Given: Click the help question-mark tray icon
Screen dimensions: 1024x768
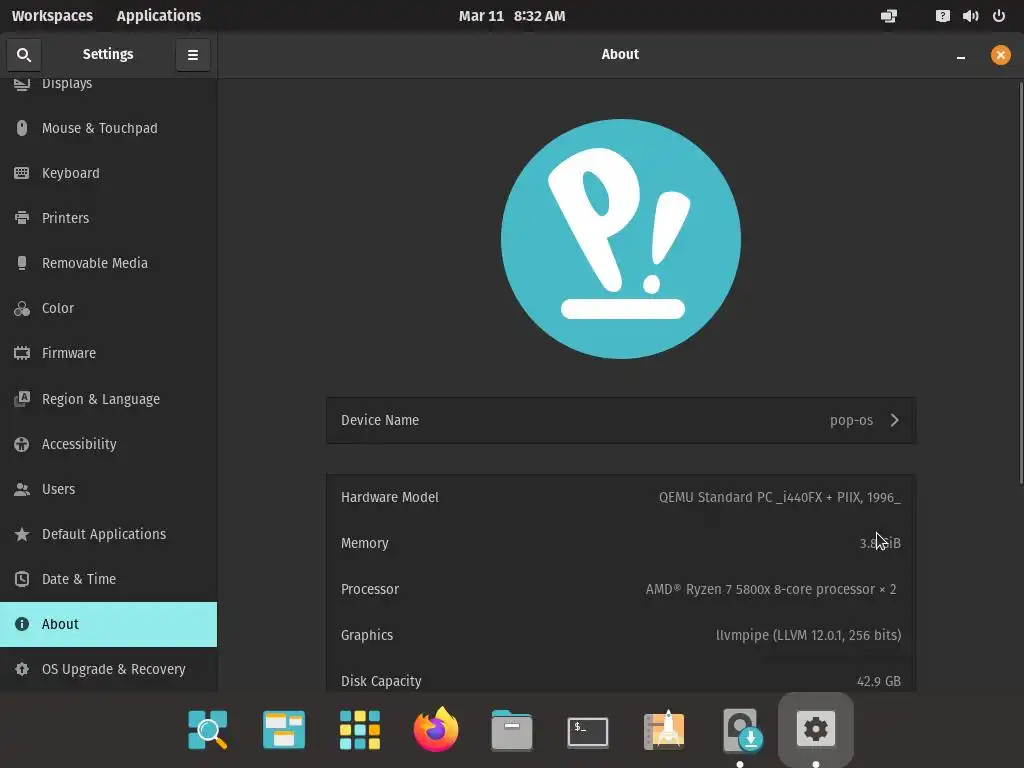Looking at the screenshot, I should click(942, 16).
